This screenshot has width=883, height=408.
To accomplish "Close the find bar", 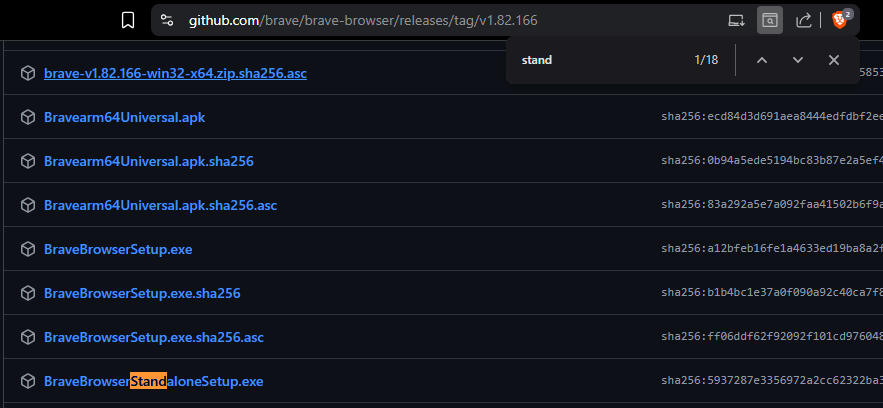I will pyautogui.click(x=834, y=60).
